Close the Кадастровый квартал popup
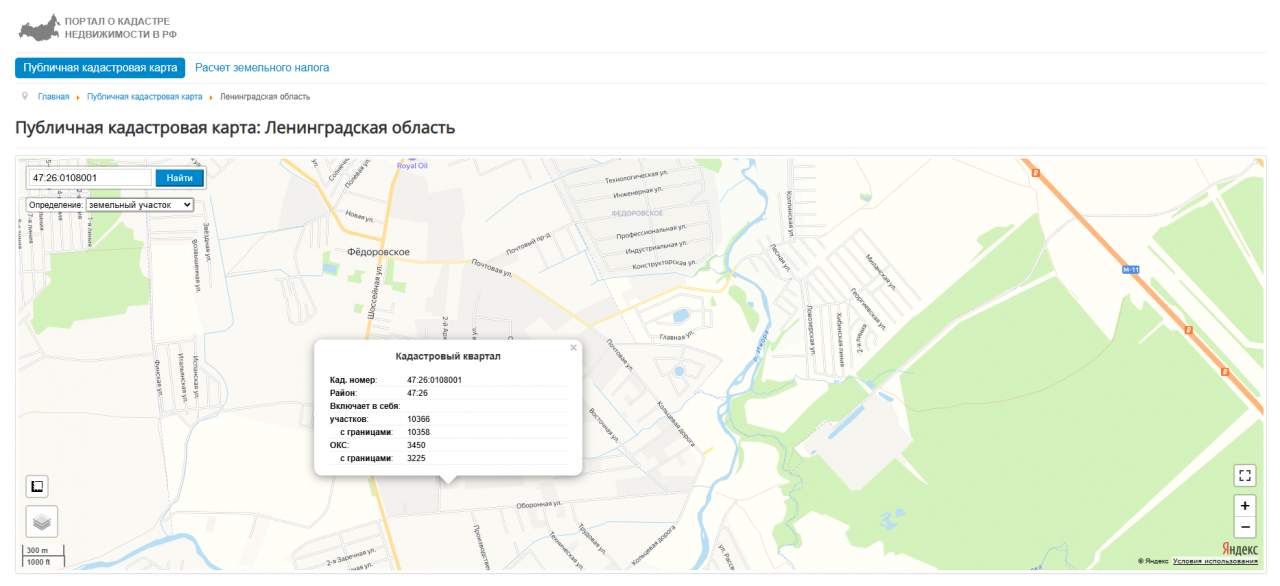 click(573, 348)
